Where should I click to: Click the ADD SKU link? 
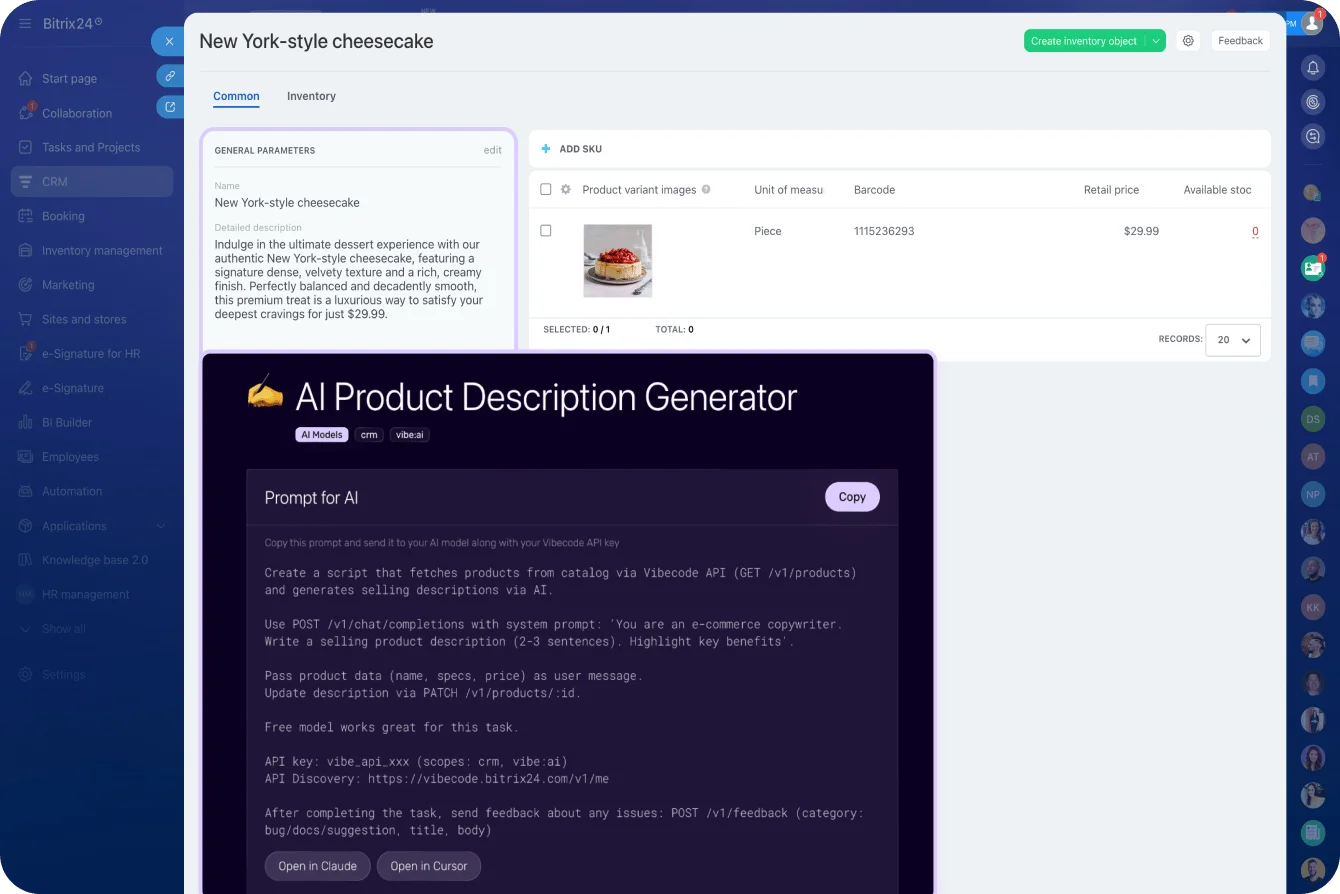(580, 149)
